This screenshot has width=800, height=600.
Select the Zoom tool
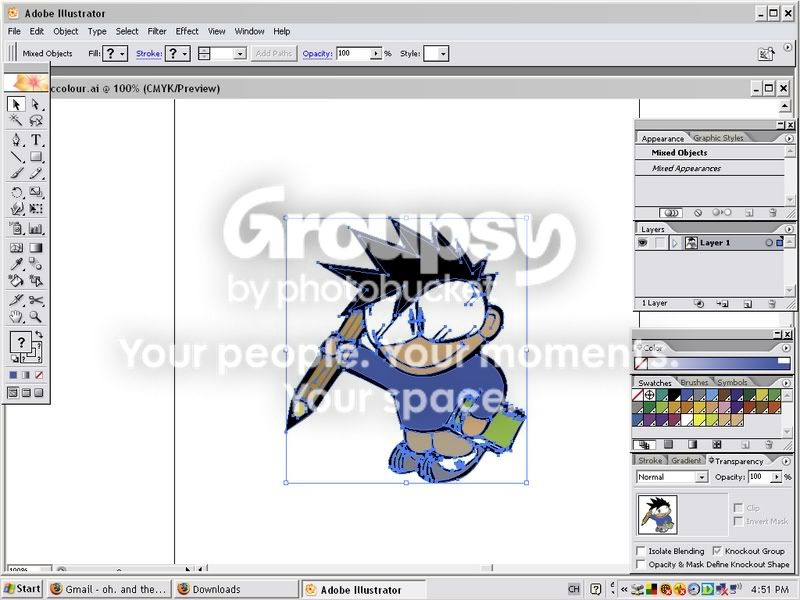point(36,317)
